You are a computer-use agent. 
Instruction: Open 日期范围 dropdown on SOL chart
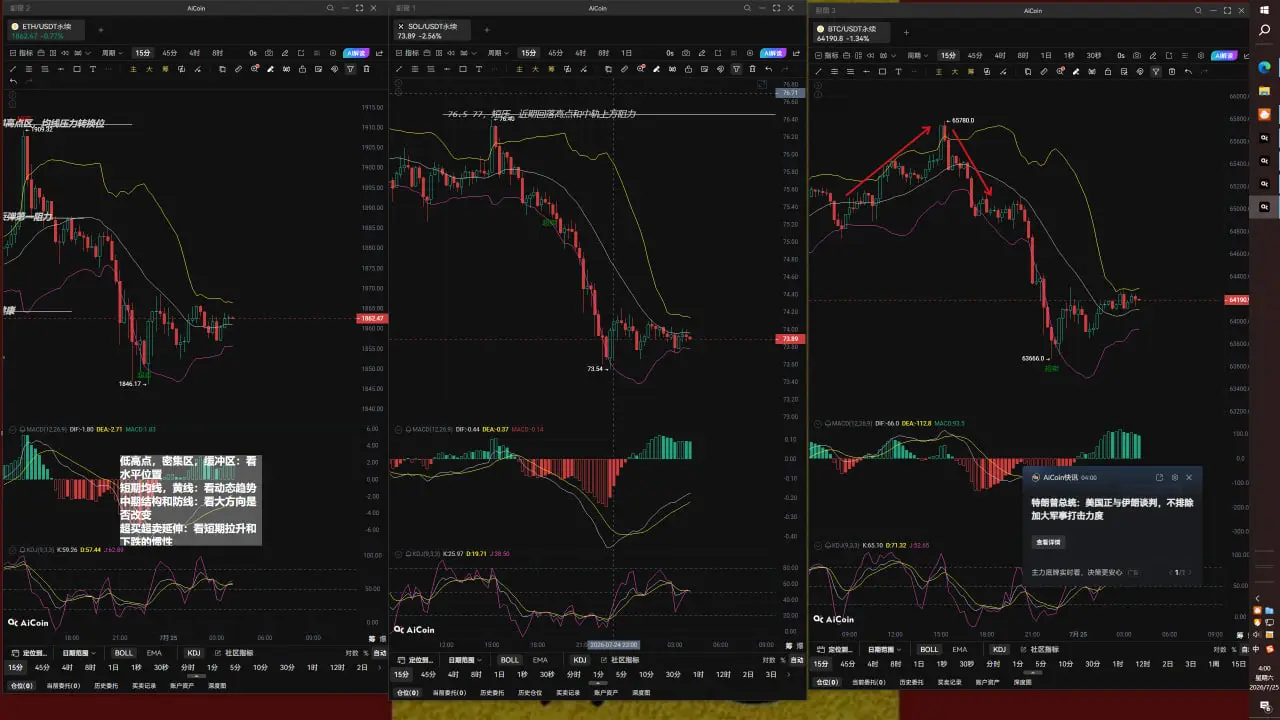[x=464, y=660]
